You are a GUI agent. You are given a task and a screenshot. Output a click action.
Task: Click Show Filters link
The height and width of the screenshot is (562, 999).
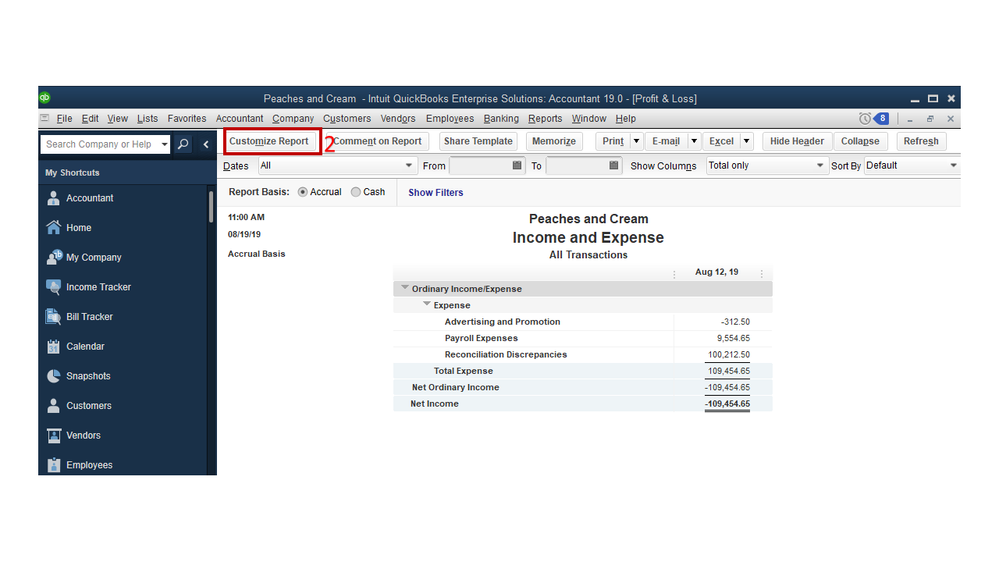point(436,192)
